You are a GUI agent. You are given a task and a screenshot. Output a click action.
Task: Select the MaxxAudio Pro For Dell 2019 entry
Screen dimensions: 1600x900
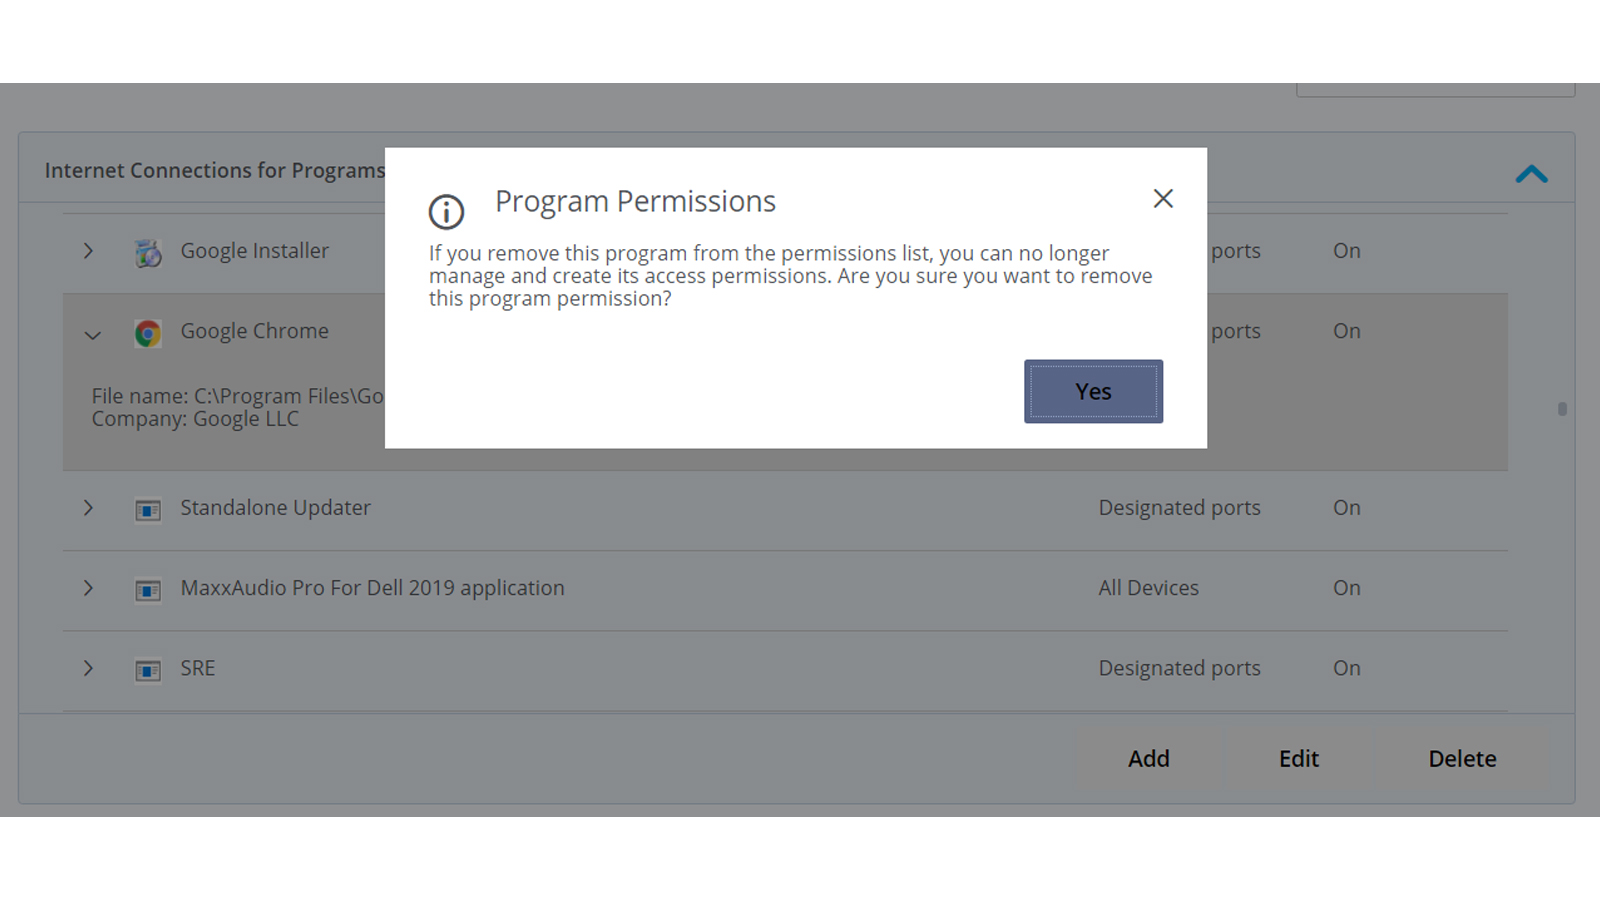[785, 590]
